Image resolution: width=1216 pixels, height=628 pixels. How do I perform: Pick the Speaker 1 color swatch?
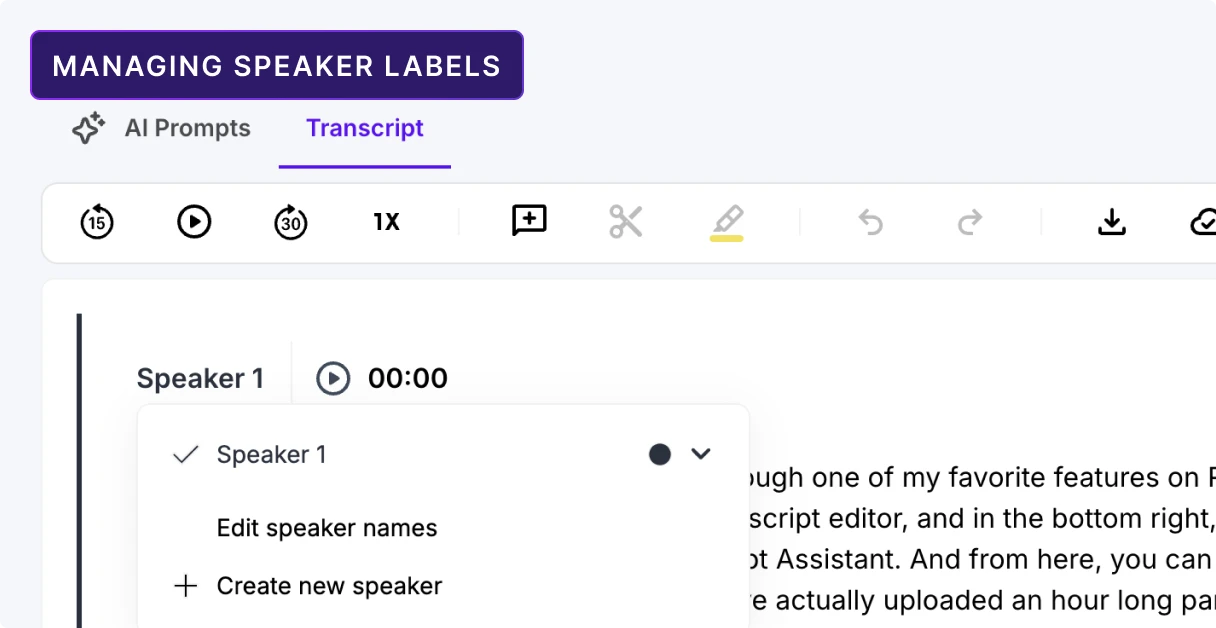click(x=660, y=454)
